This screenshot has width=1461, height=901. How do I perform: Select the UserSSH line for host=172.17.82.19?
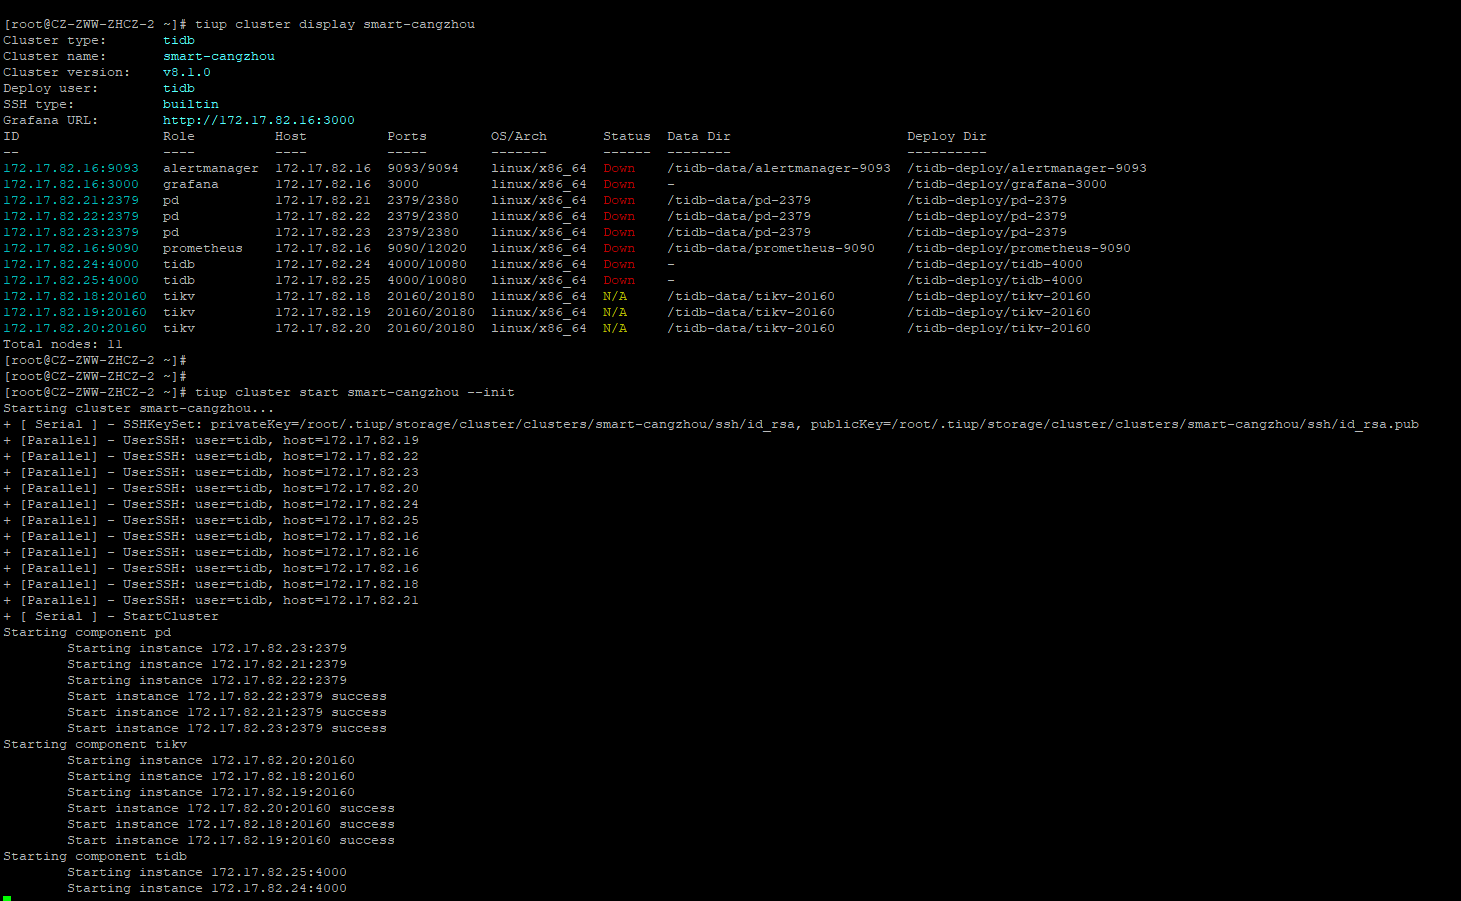tap(211, 440)
